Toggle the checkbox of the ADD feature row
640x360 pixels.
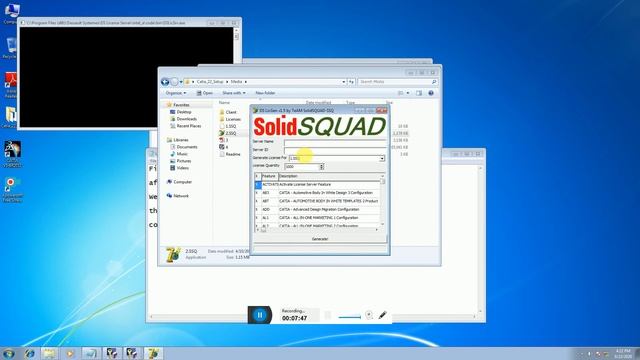coord(258,209)
